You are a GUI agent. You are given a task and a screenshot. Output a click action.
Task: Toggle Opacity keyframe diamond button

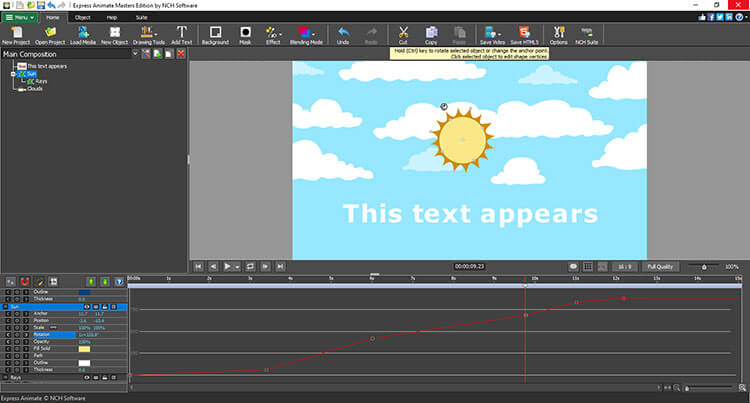pyautogui.click(x=17, y=342)
